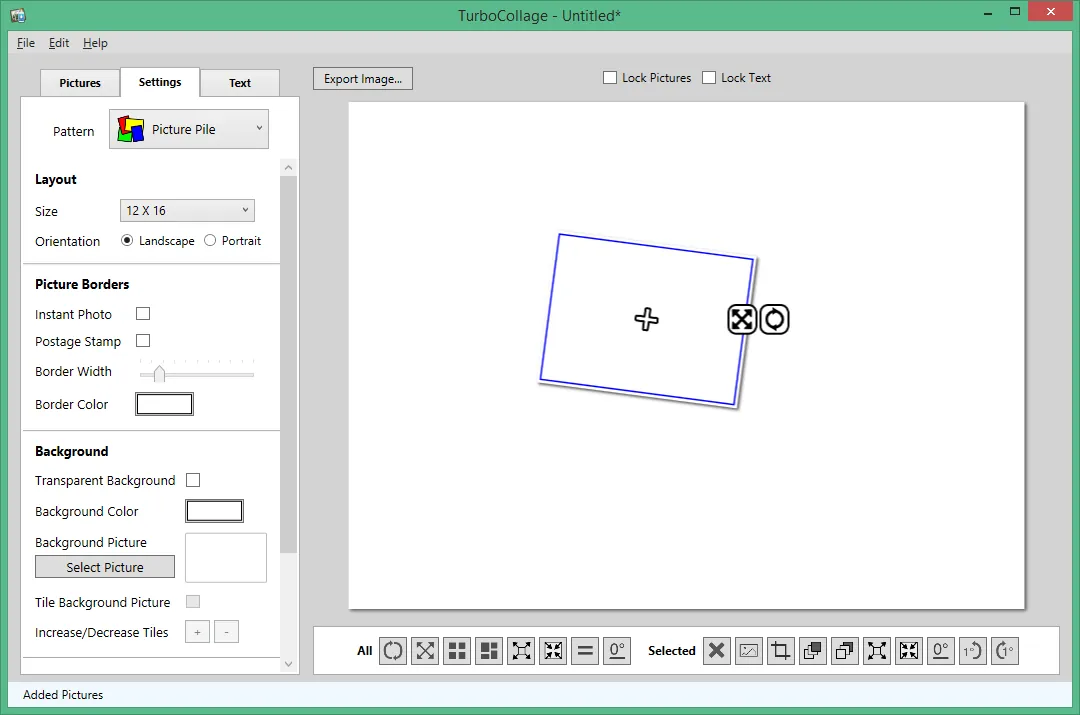
Task: Delete the selected picture with the X icon
Action: pyautogui.click(x=716, y=650)
